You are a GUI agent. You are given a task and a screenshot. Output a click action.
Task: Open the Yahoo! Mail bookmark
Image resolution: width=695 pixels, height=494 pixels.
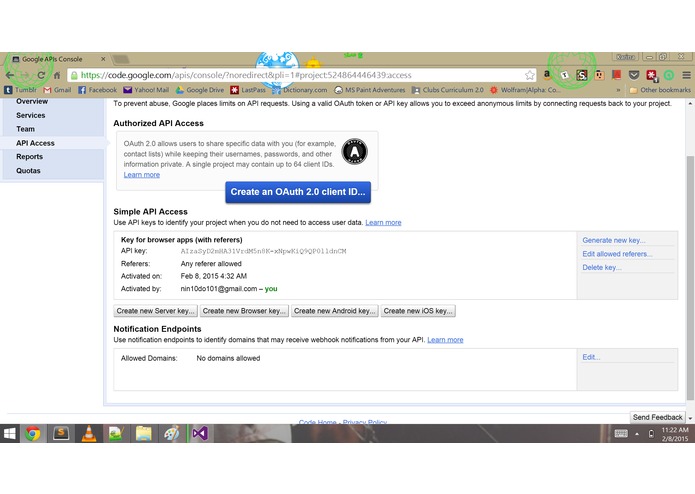[x=146, y=90]
